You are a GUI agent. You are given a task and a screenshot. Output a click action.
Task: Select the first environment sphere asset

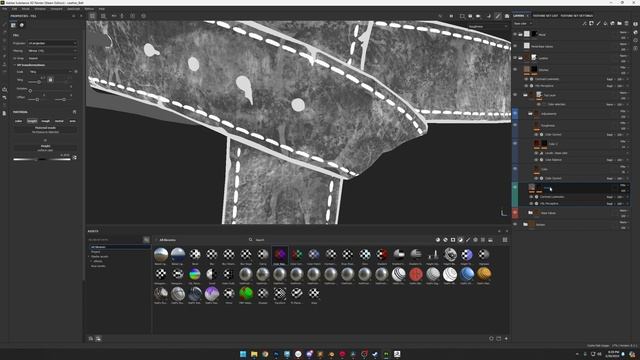click(161, 256)
